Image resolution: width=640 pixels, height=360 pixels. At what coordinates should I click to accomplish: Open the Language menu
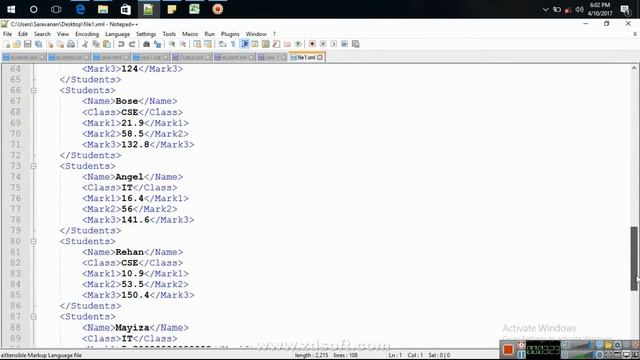118,34
